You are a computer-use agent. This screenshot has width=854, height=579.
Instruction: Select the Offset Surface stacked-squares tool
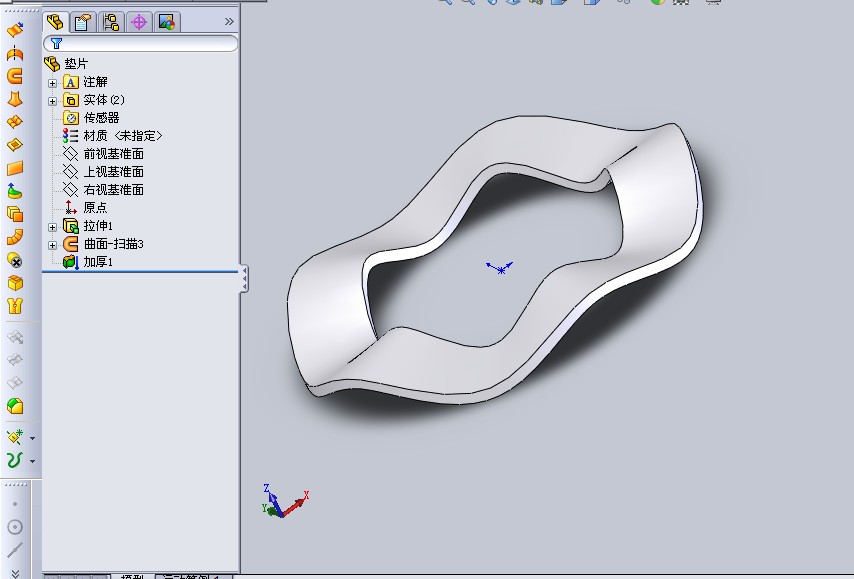click(15, 214)
